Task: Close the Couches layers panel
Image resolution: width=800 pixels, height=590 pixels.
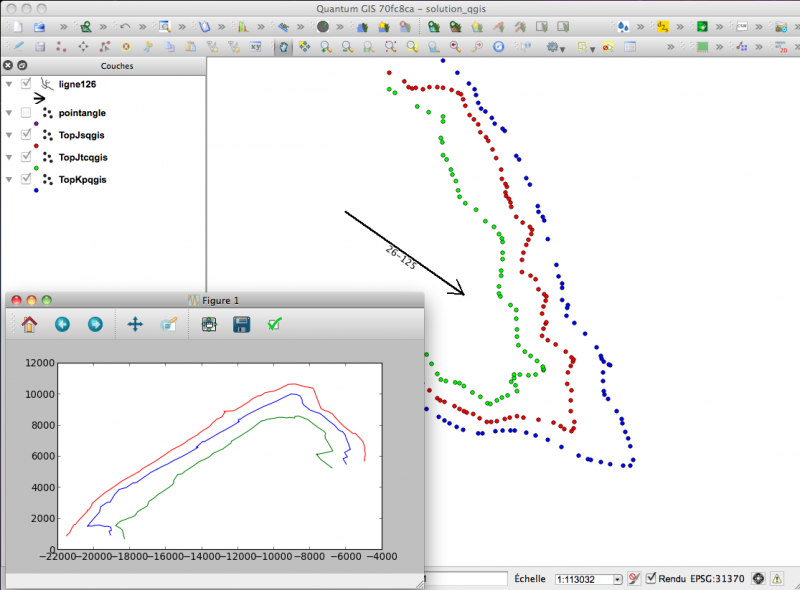Action: (9, 66)
